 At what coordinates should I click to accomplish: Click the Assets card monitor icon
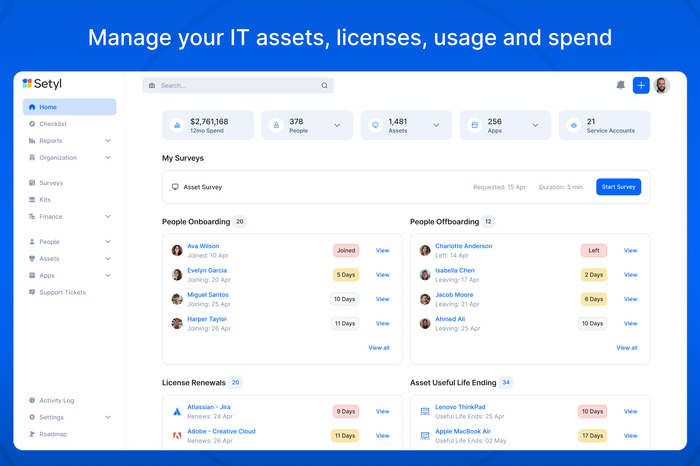(375, 125)
